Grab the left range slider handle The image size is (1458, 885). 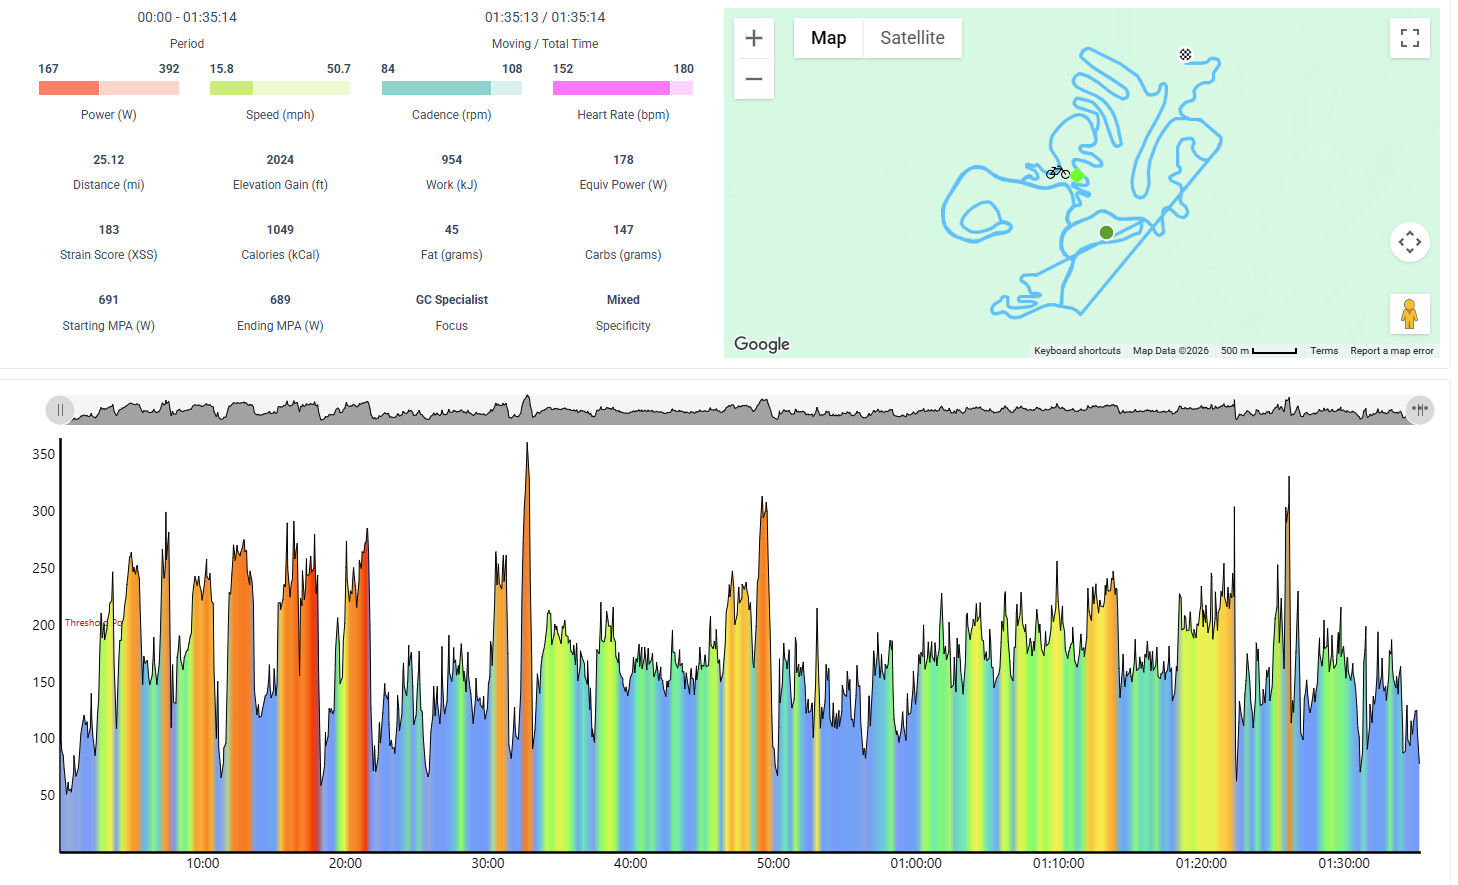[60, 410]
